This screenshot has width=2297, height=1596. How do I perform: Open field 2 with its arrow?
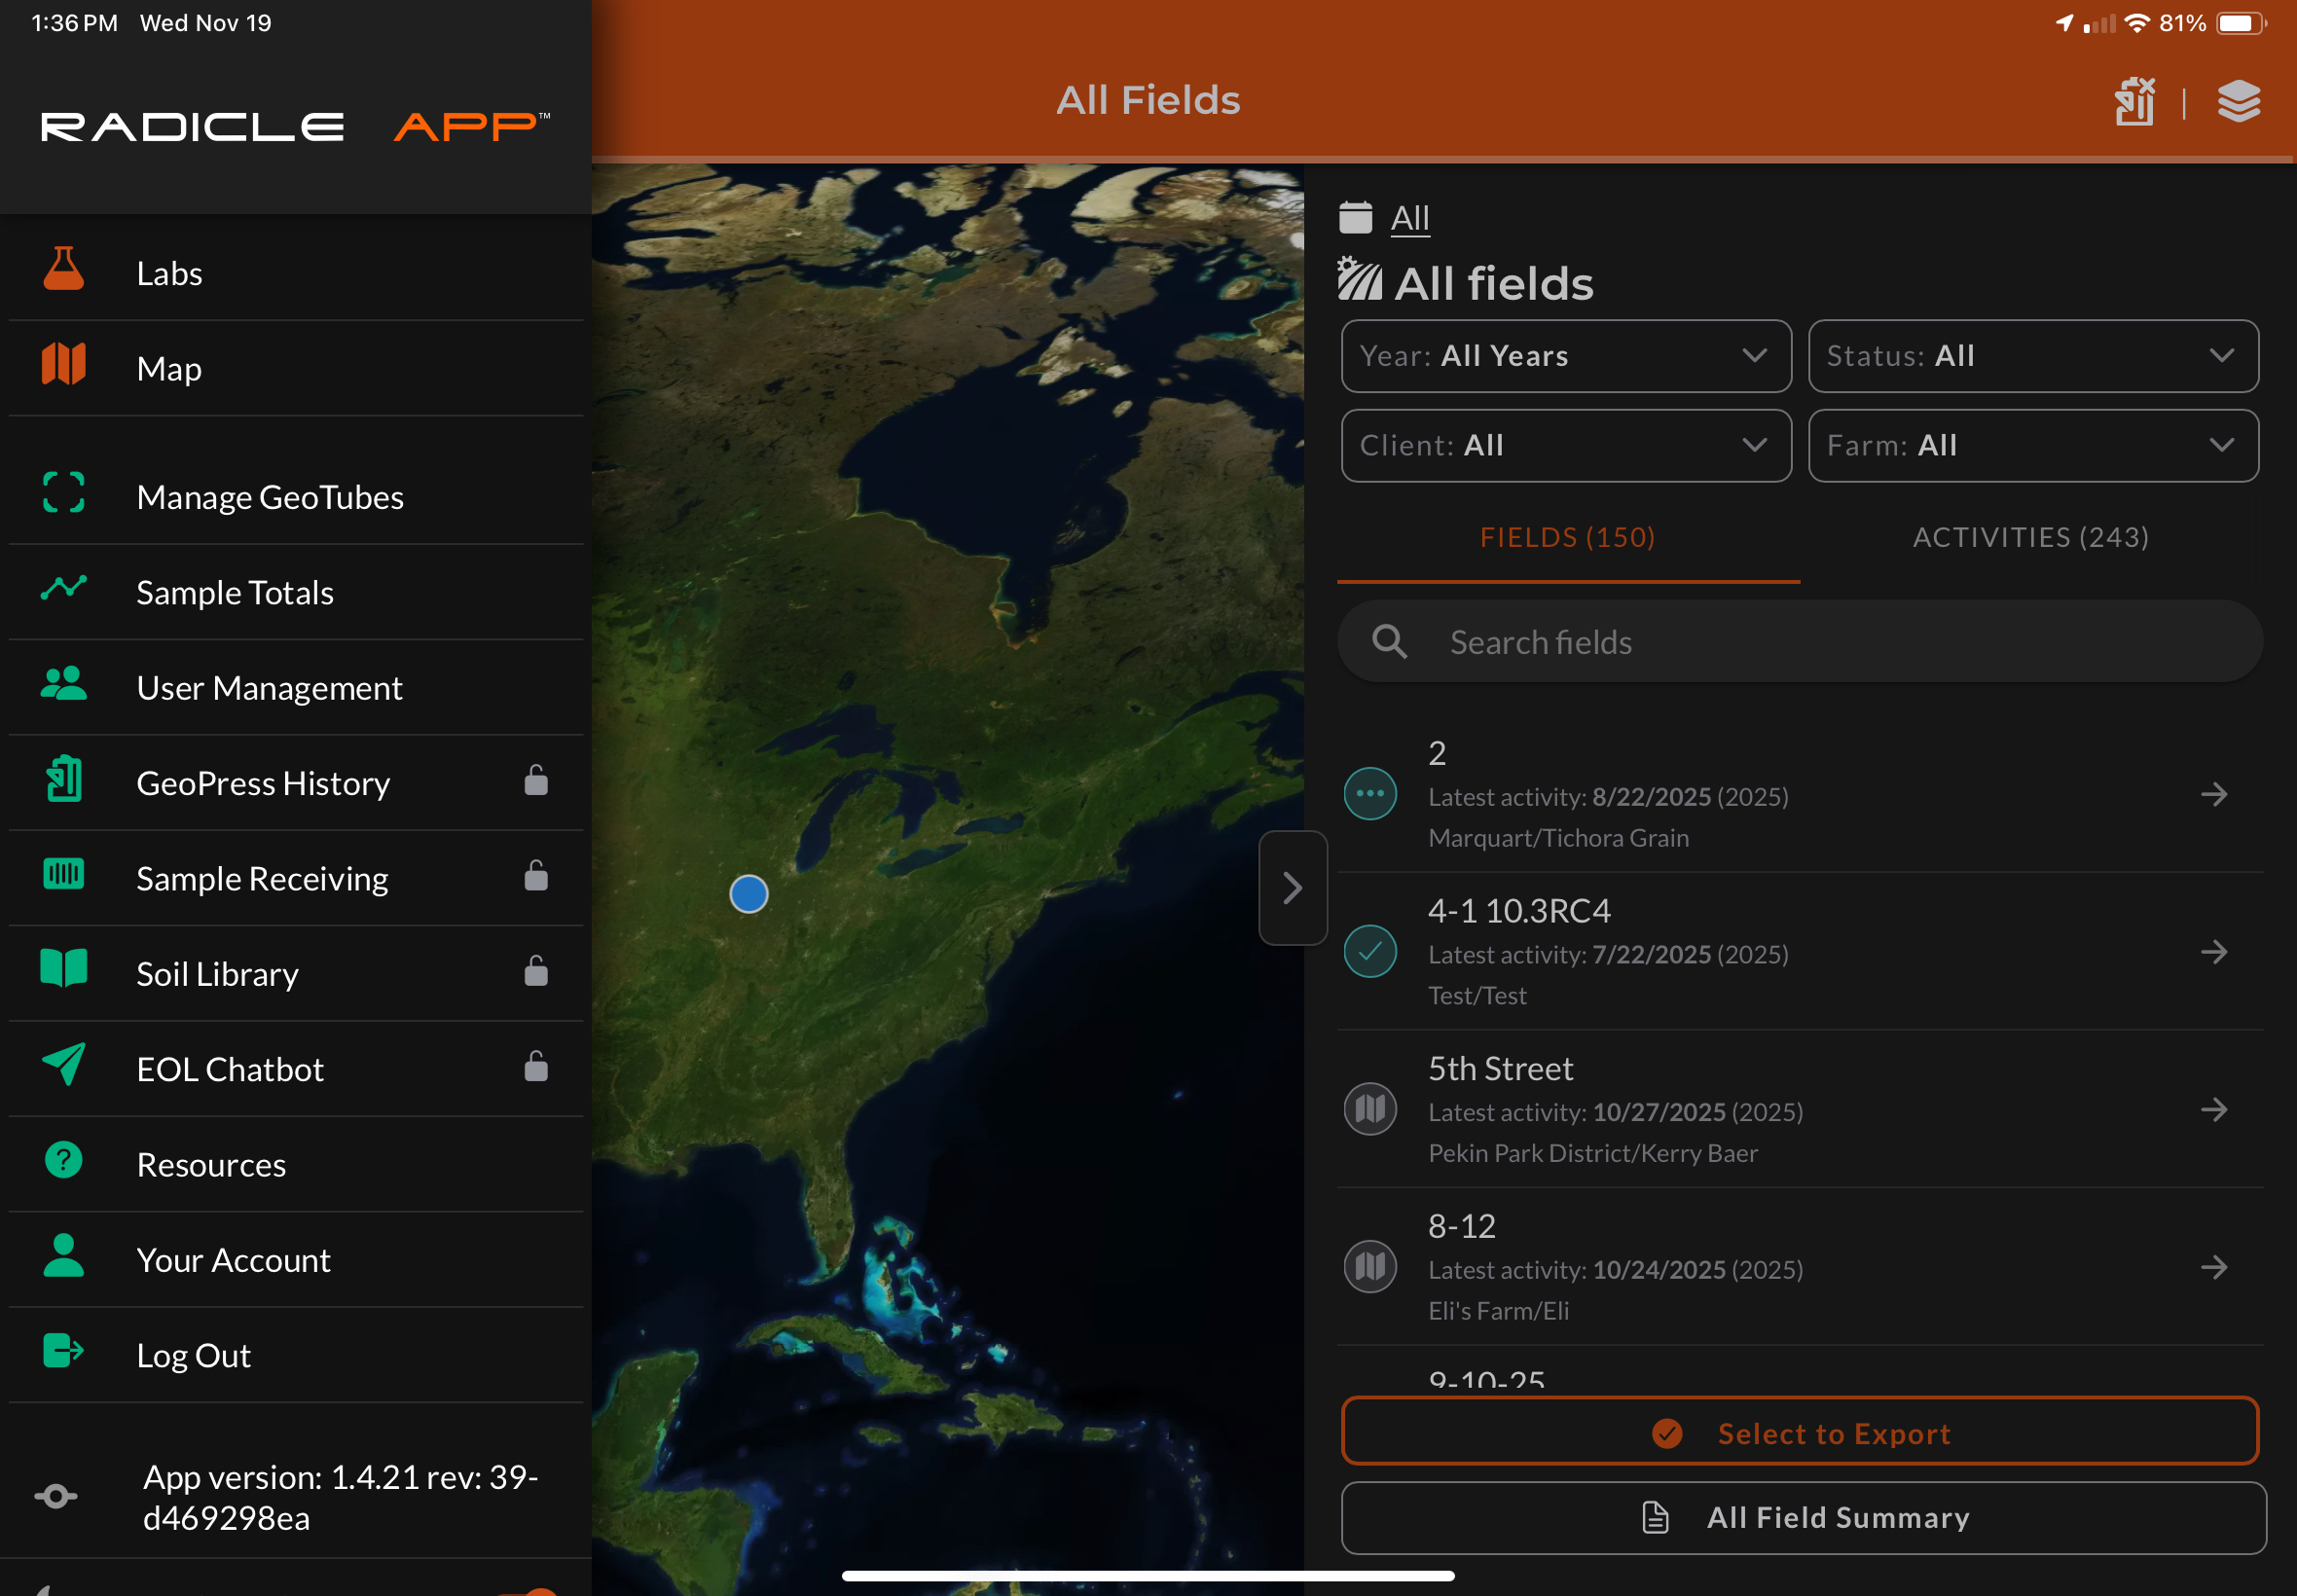click(x=2215, y=794)
